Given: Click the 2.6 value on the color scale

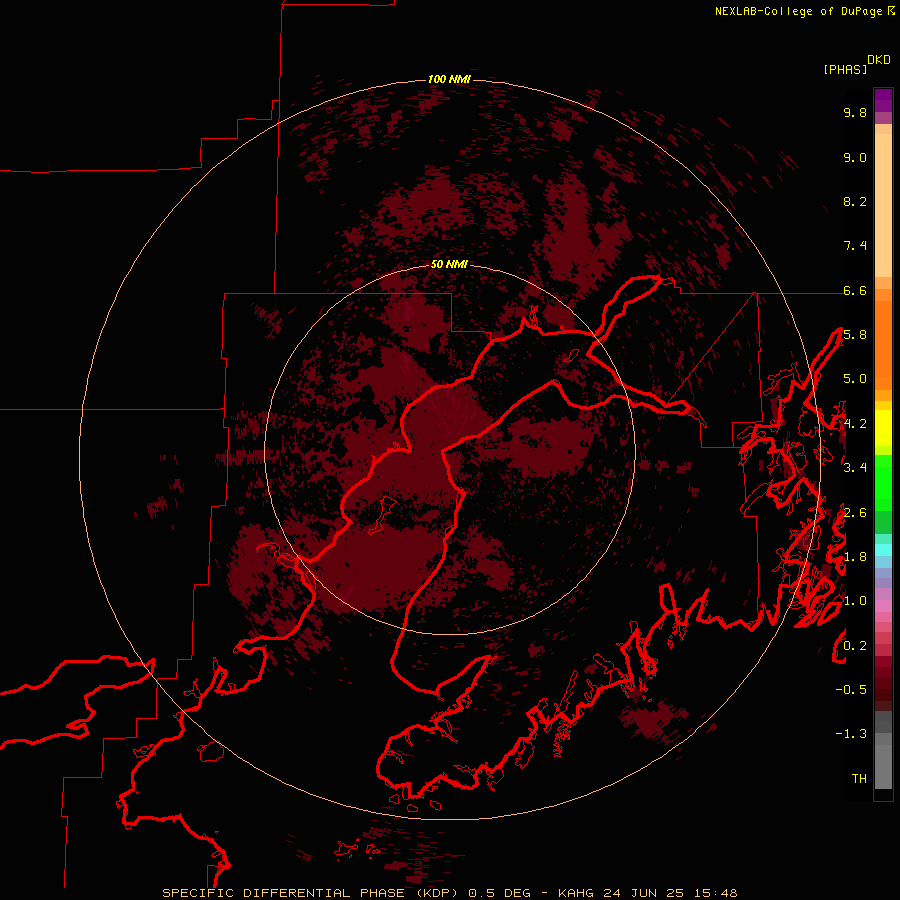Looking at the screenshot, I should click(x=855, y=513).
